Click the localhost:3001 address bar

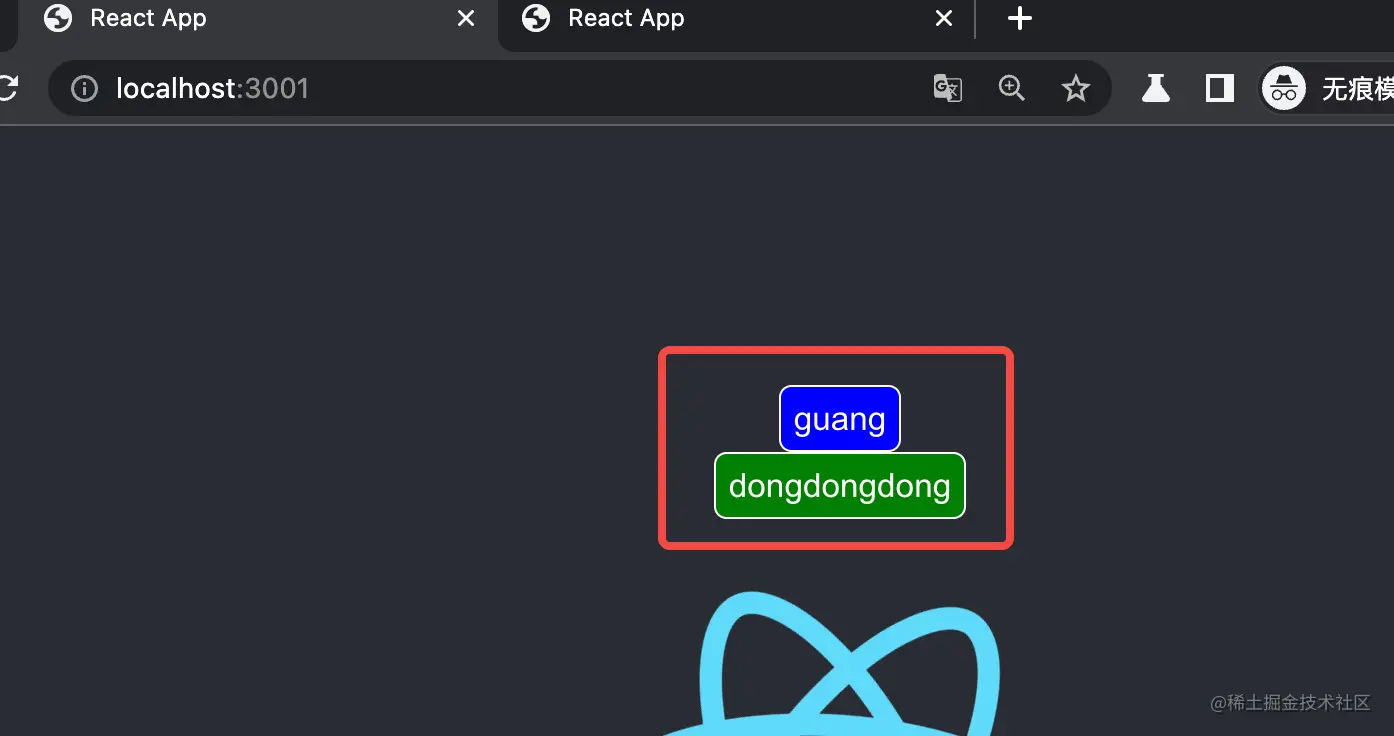(580, 88)
